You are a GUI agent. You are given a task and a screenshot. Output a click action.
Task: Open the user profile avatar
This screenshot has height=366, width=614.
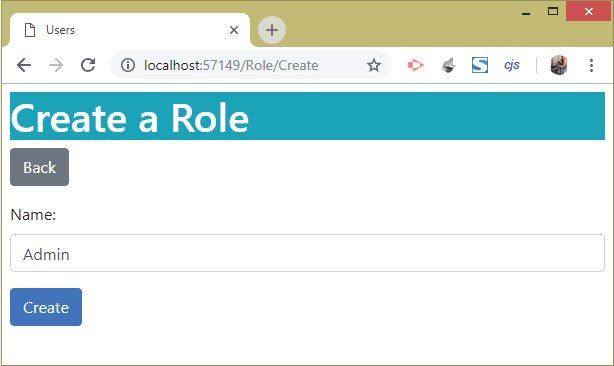[x=559, y=65]
